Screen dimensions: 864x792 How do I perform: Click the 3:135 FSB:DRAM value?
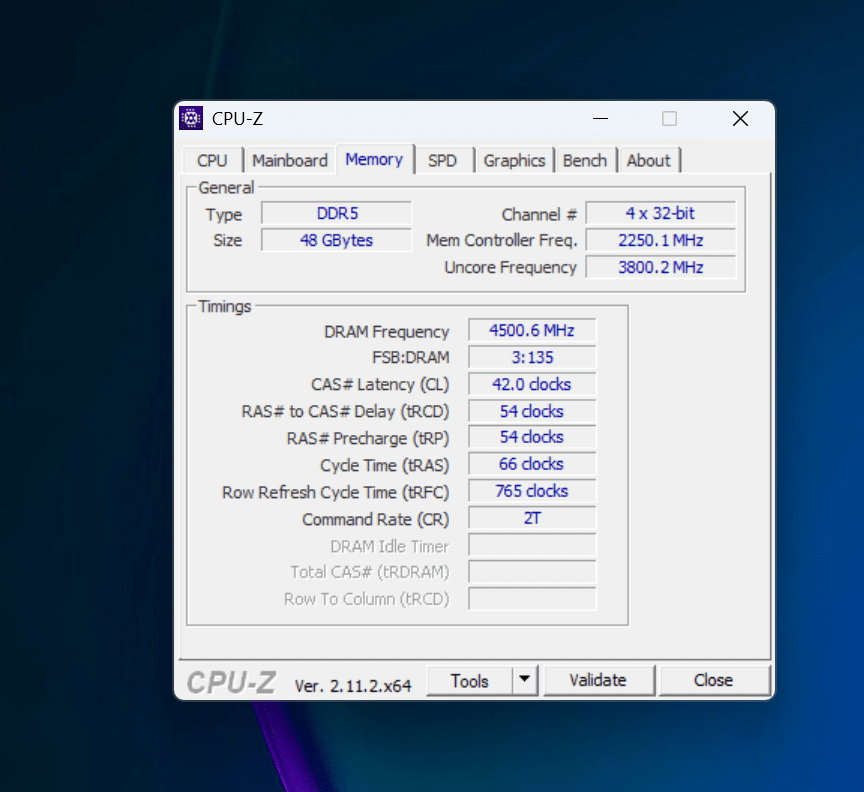point(532,357)
